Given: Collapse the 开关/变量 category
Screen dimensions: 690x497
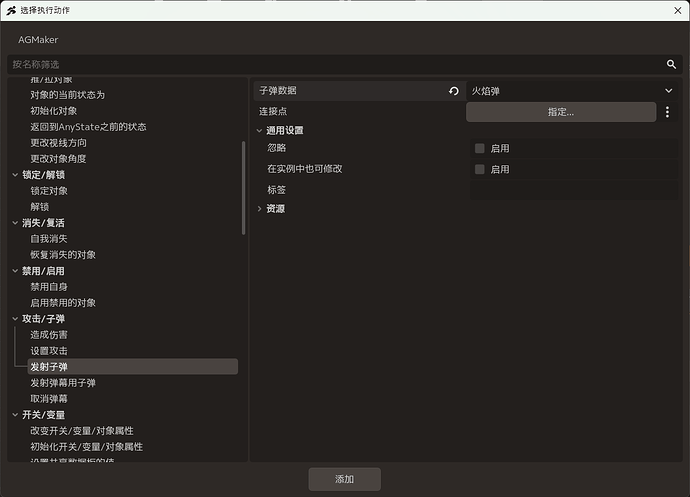Looking at the screenshot, I should (x=15, y=415).
